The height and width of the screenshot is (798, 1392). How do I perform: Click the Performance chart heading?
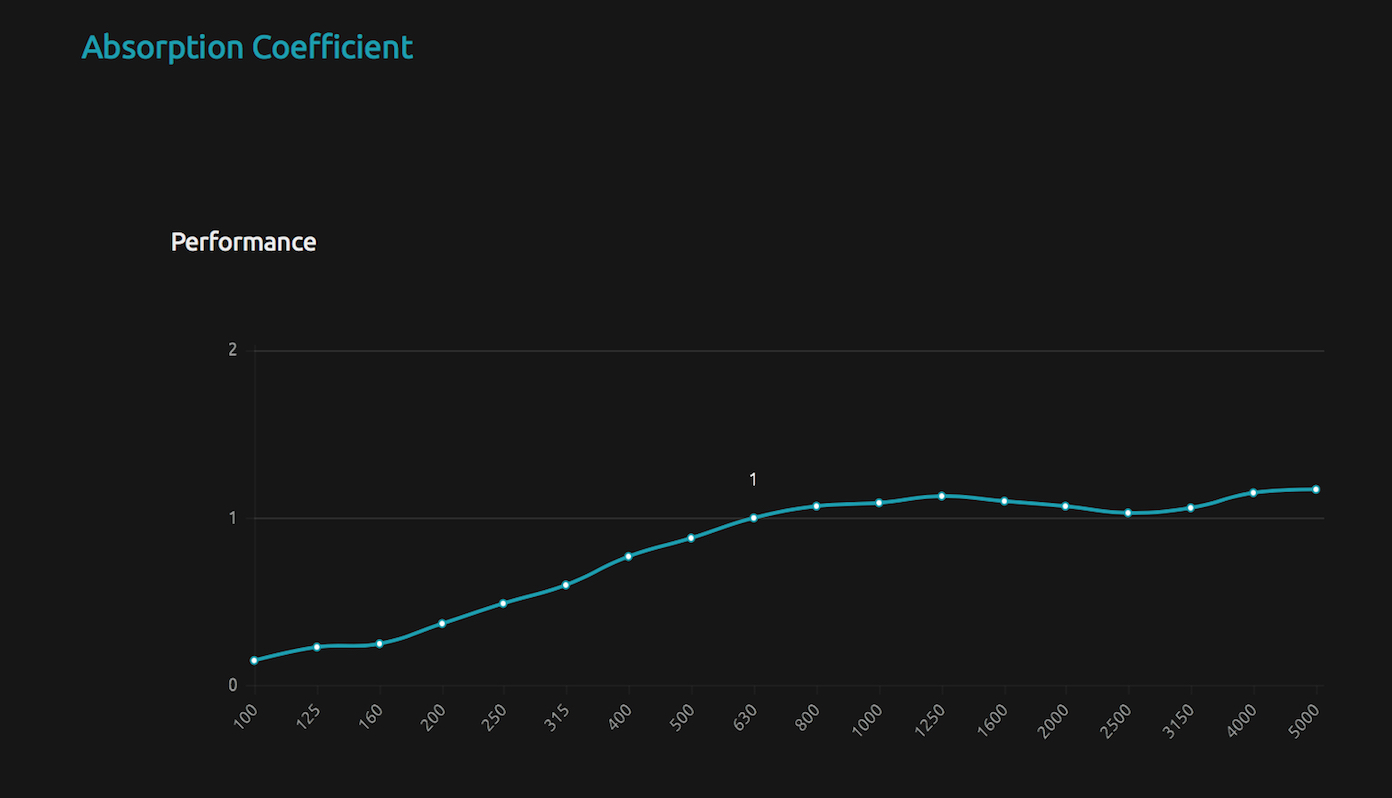pos(243,242)
